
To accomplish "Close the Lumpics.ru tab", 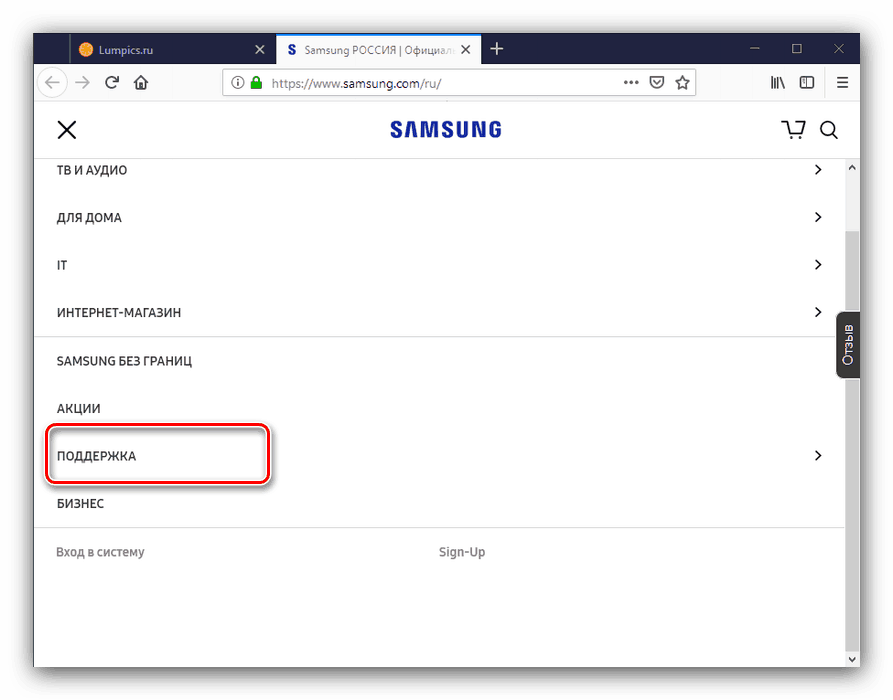I will coord(260,50).
